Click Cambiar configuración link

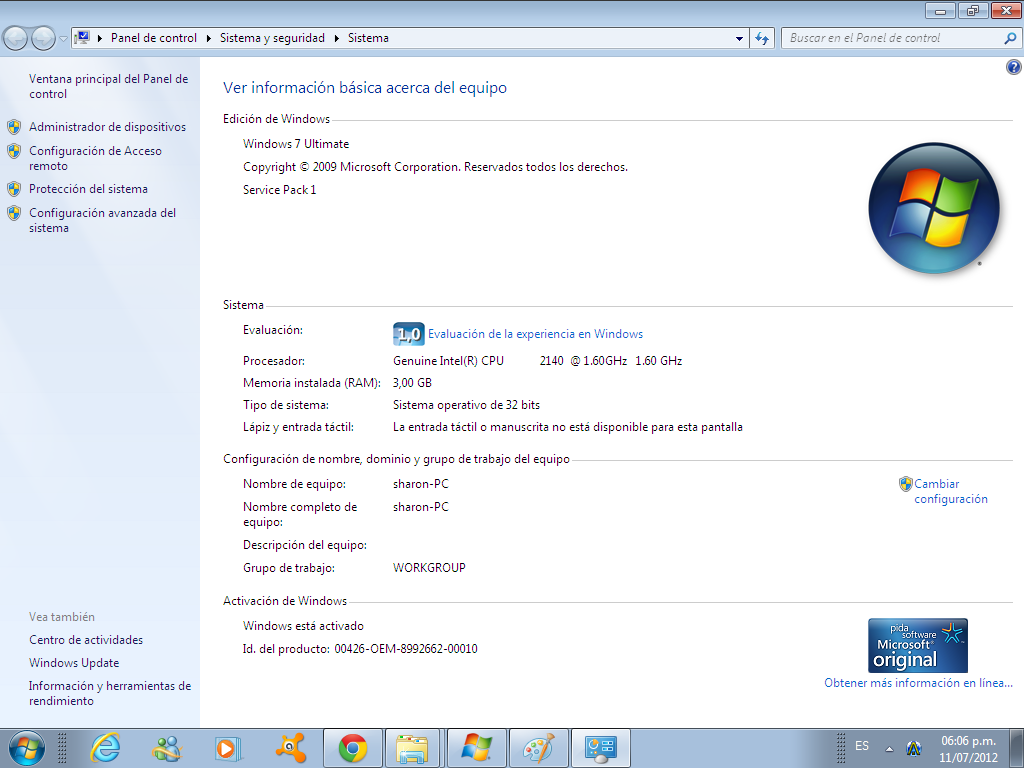click(951, 491)
